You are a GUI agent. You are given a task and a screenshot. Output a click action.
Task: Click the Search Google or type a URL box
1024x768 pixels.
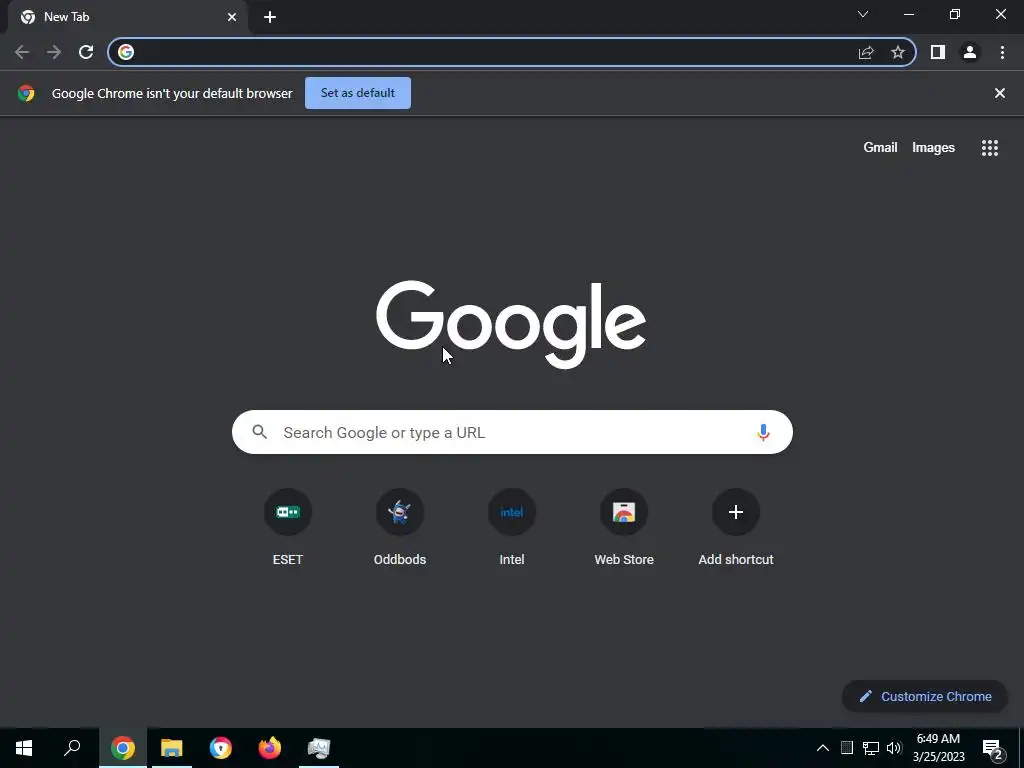[x=512, y=432]
